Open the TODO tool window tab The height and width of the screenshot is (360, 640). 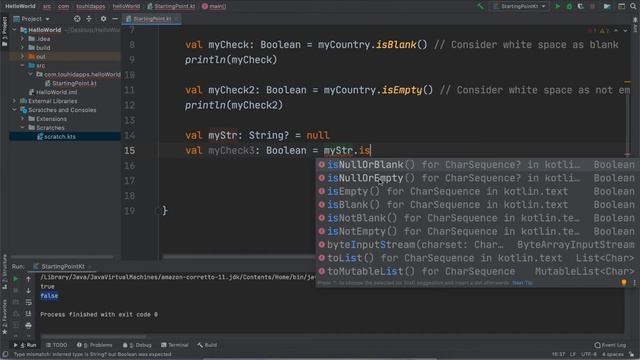(x=57, y=345)
